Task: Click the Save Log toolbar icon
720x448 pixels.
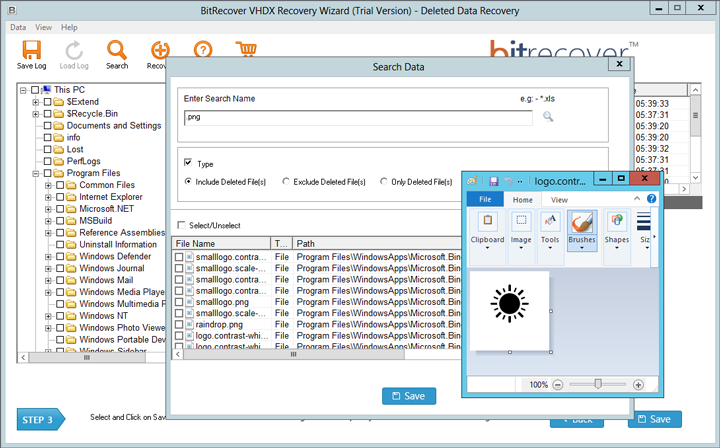Action: [x=31, y=55]
